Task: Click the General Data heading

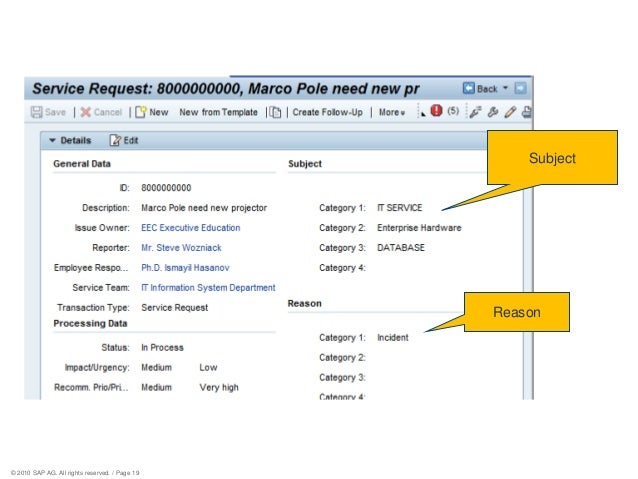Action: tap(82, 164)
